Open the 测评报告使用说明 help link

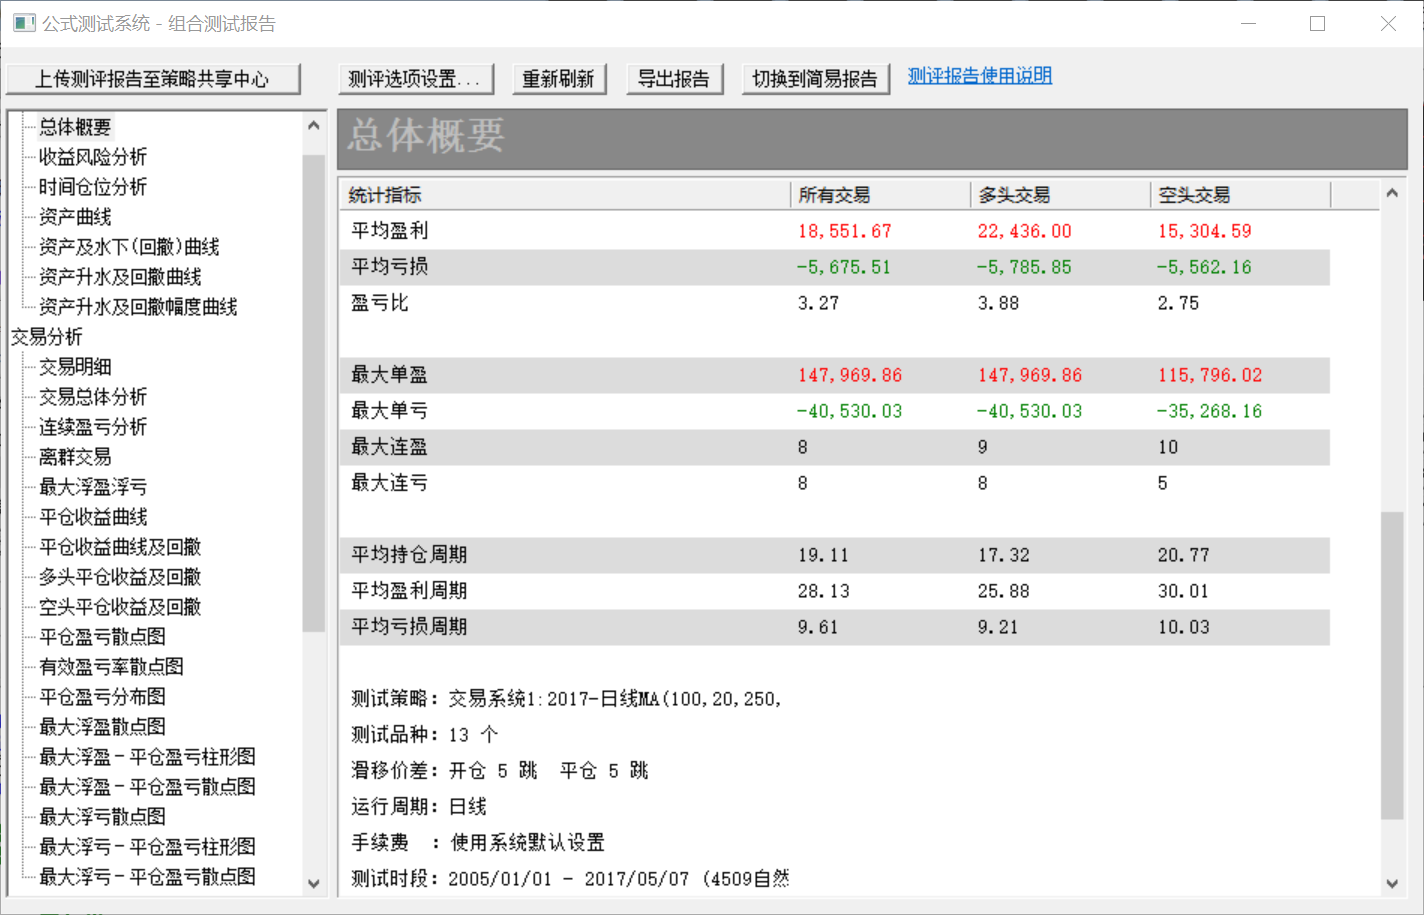(979, 76)
